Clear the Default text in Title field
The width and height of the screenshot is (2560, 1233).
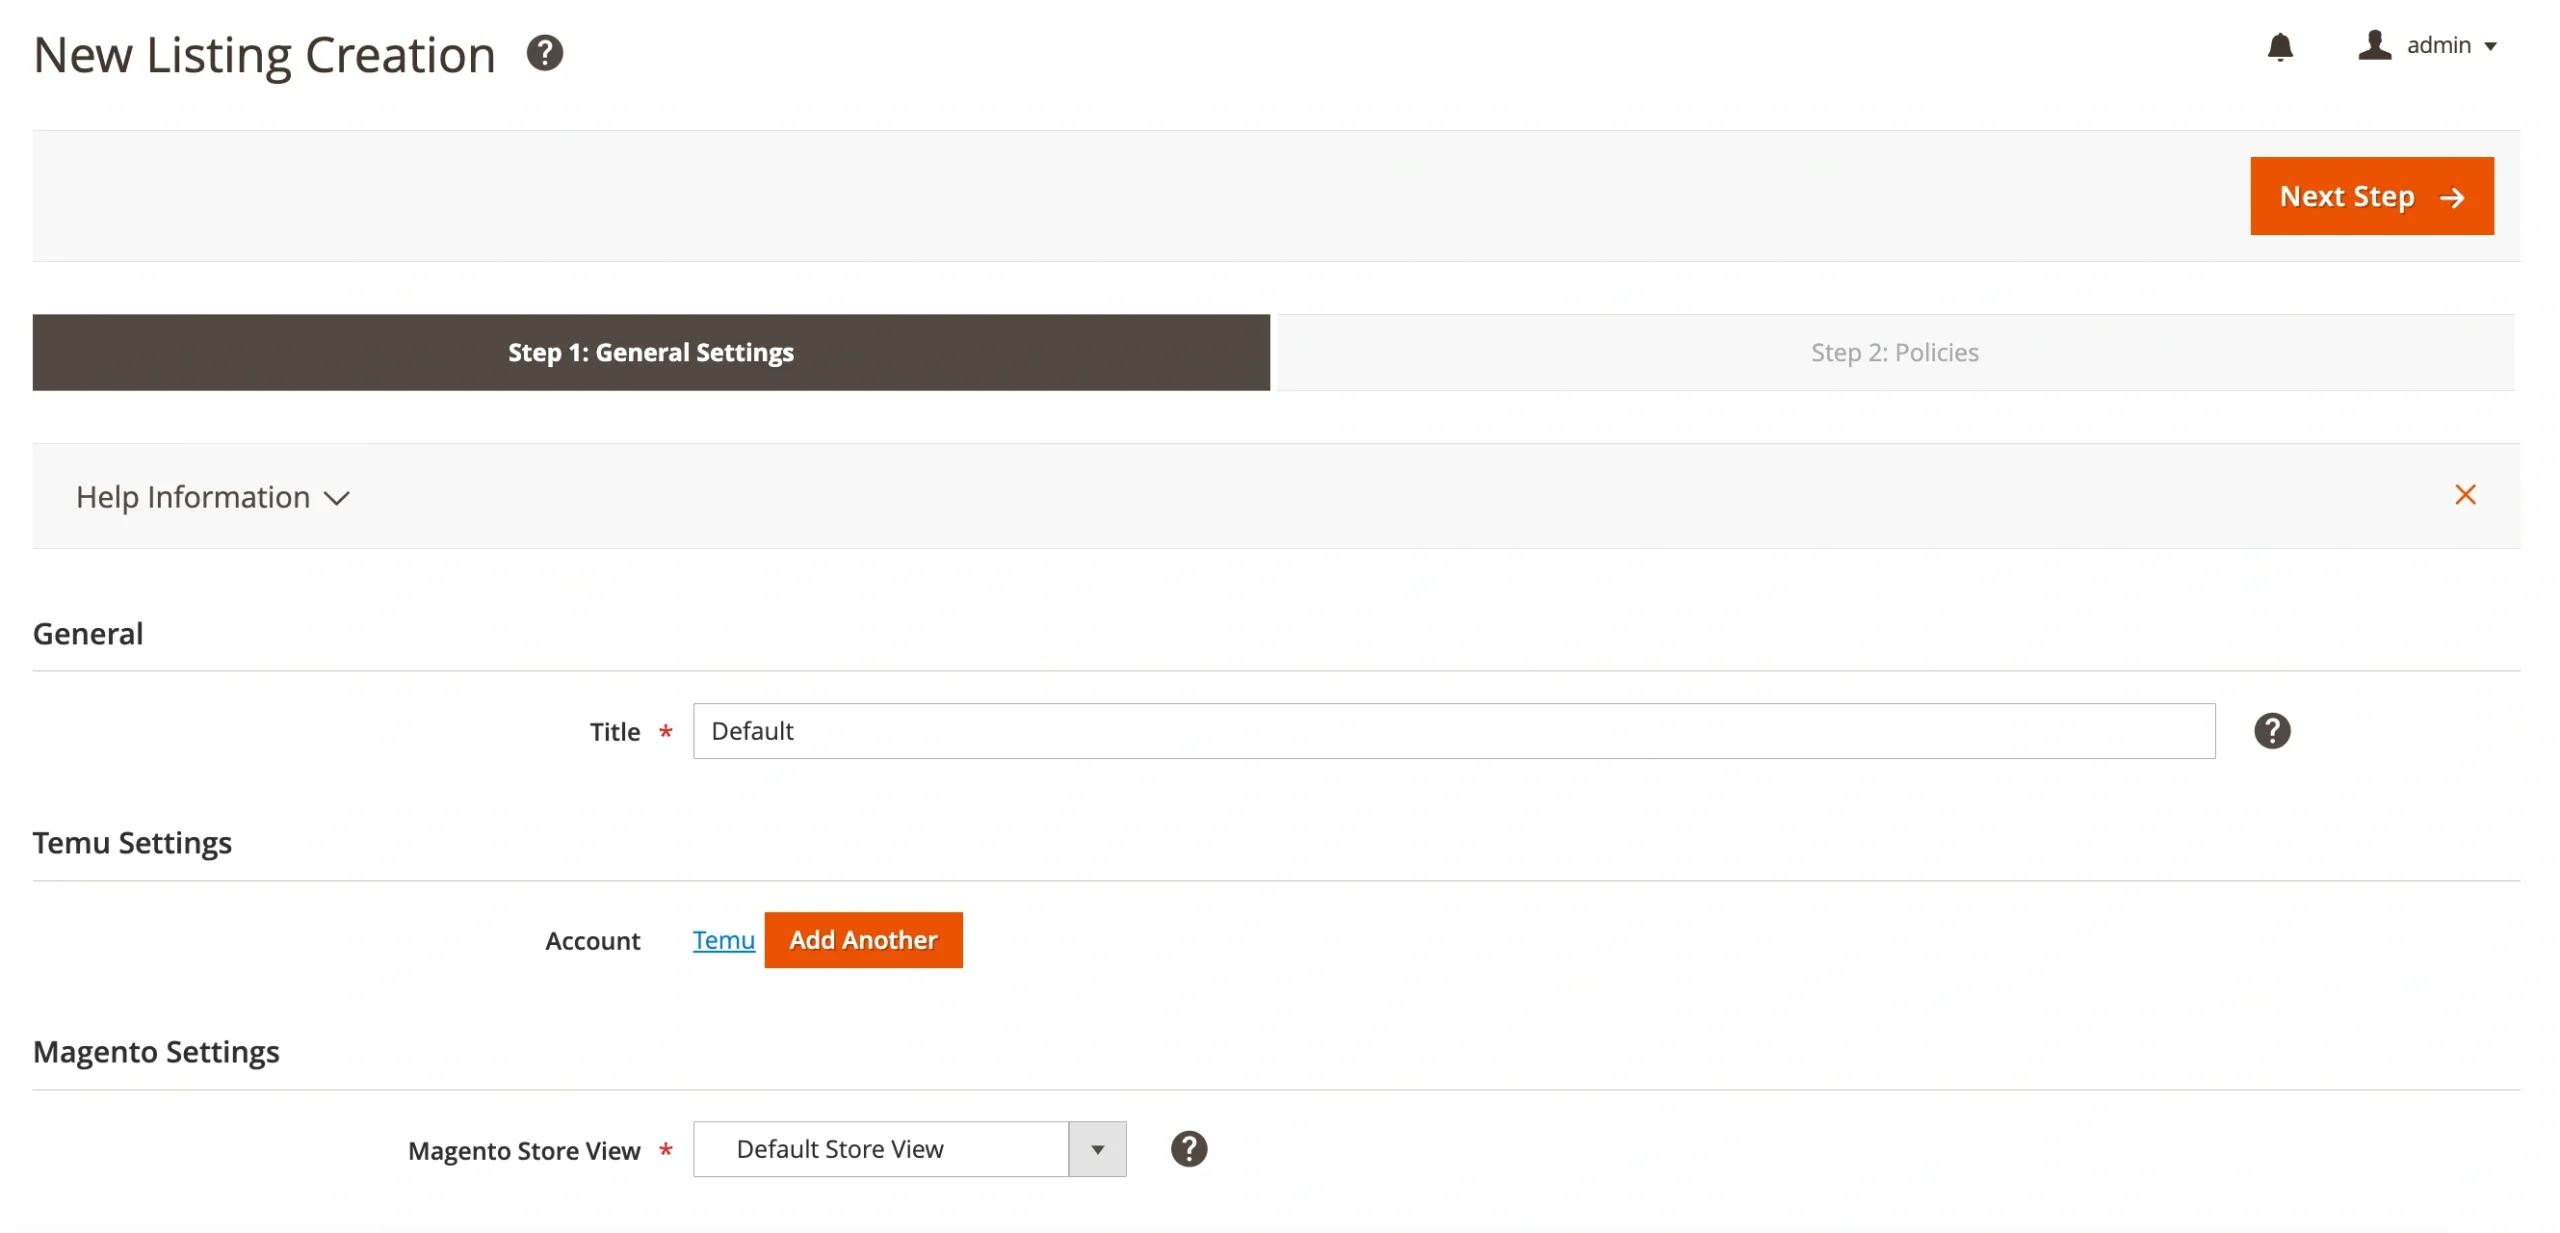click(x=752, y=731)
